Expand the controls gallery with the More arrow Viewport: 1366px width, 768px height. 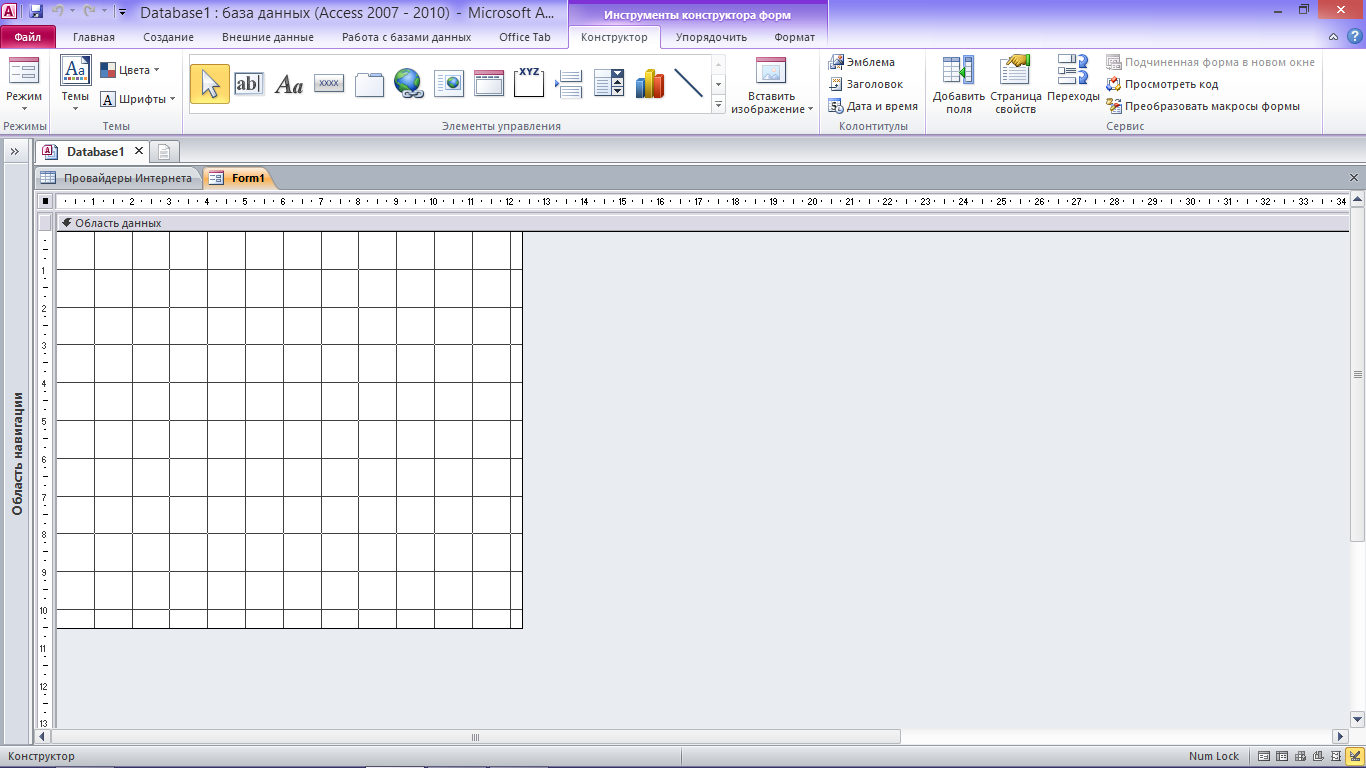tap(718, 104)
